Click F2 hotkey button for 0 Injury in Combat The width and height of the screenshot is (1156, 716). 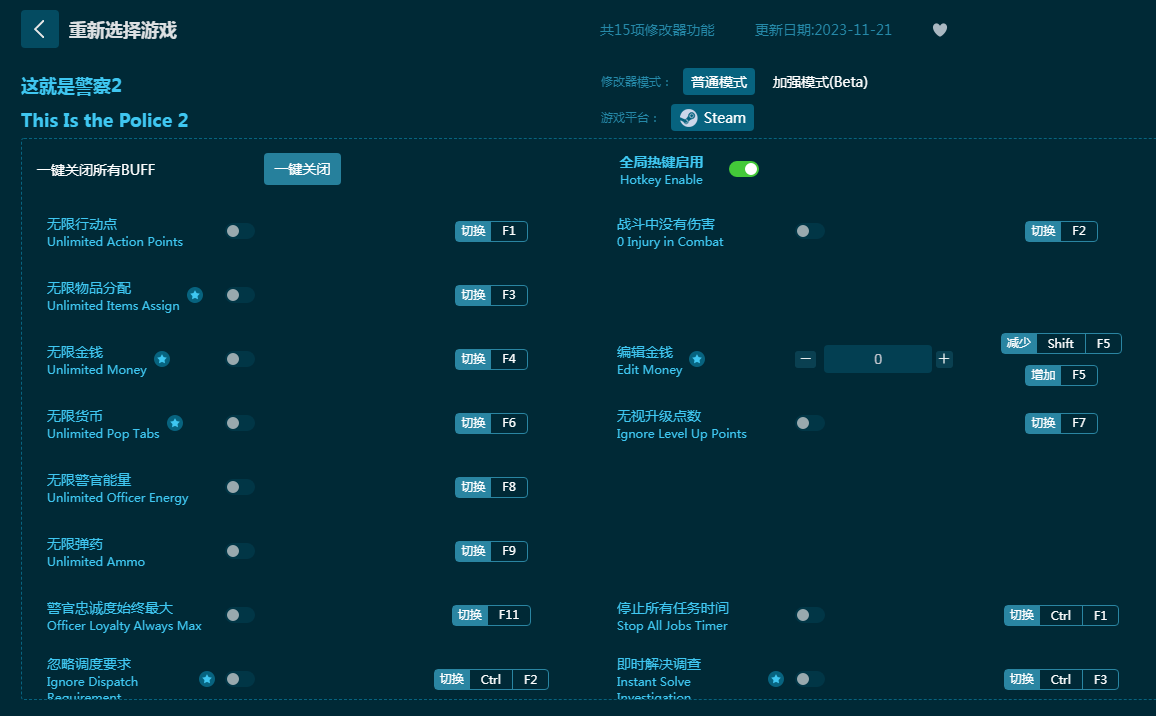pos(1061,232)
